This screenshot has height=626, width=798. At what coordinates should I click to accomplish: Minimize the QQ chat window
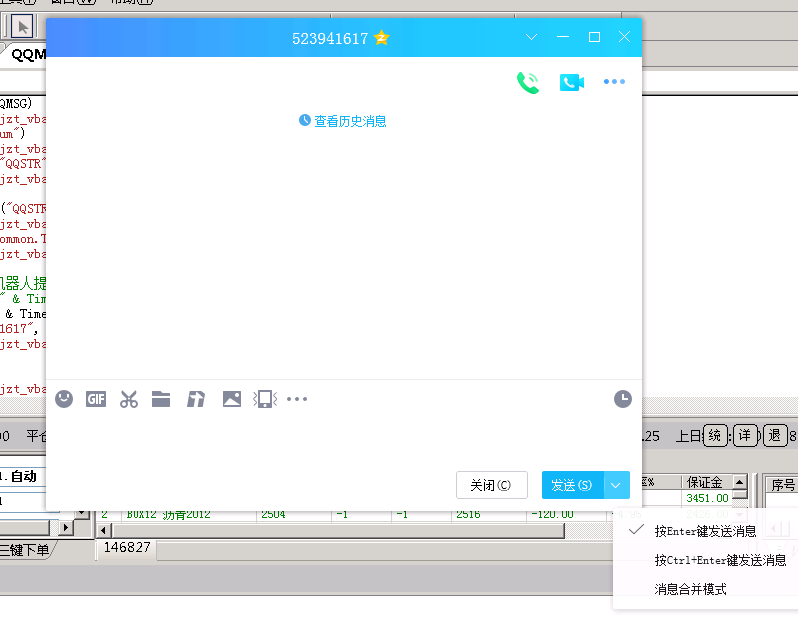click(563, 37)
